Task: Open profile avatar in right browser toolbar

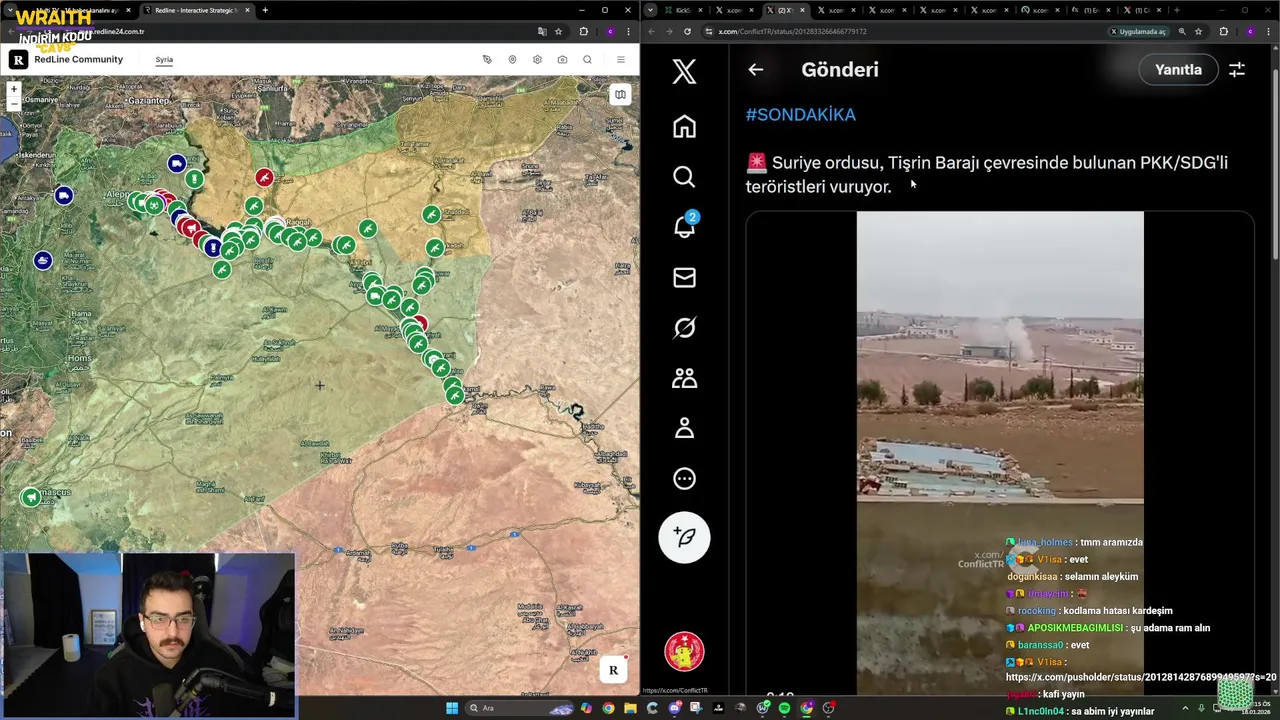Action: tap(1249, 31)
